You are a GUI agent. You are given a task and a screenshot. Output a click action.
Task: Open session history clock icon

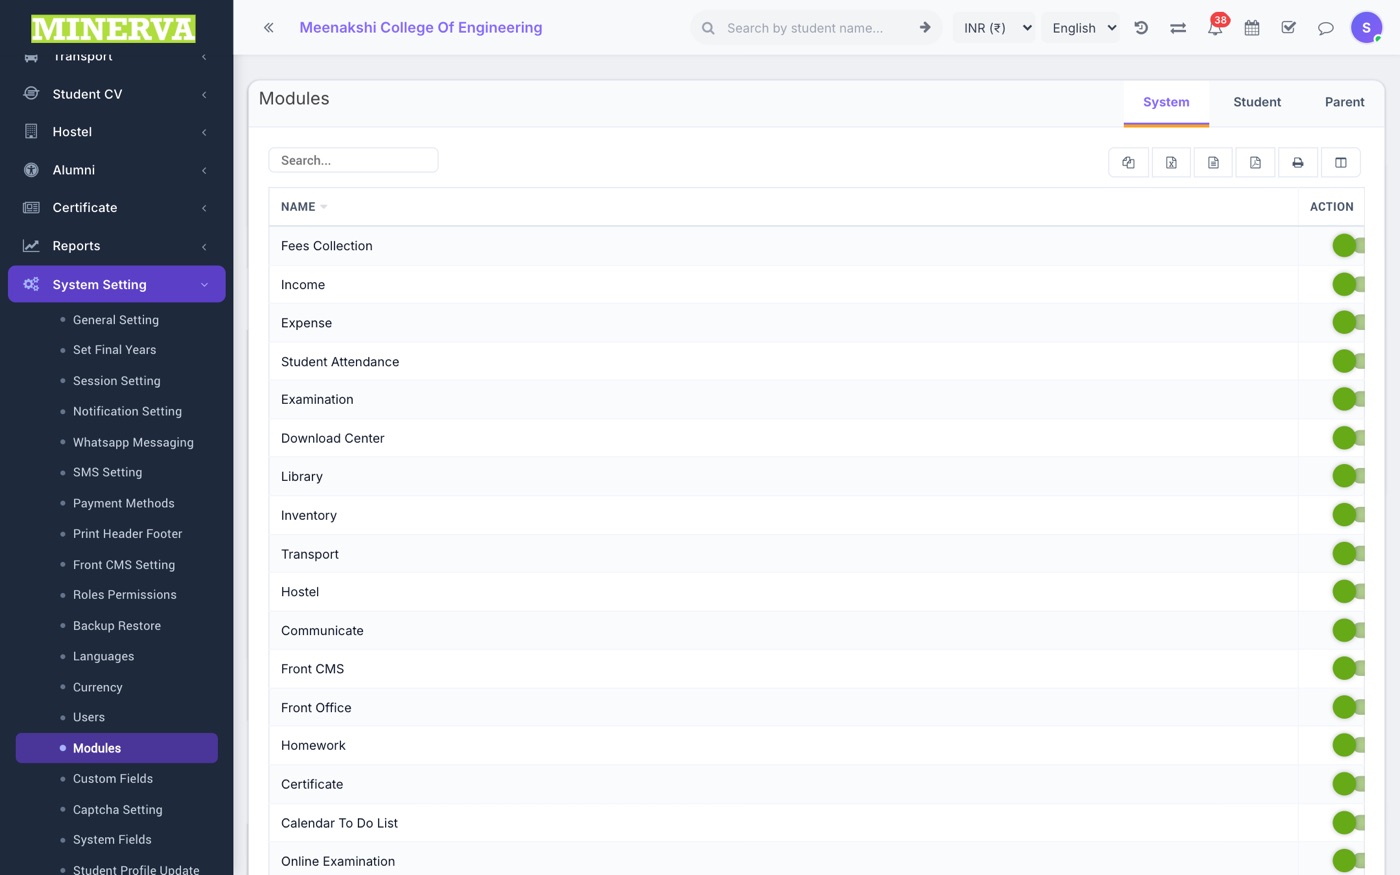pyautogui.click(x=1141, y=28)
